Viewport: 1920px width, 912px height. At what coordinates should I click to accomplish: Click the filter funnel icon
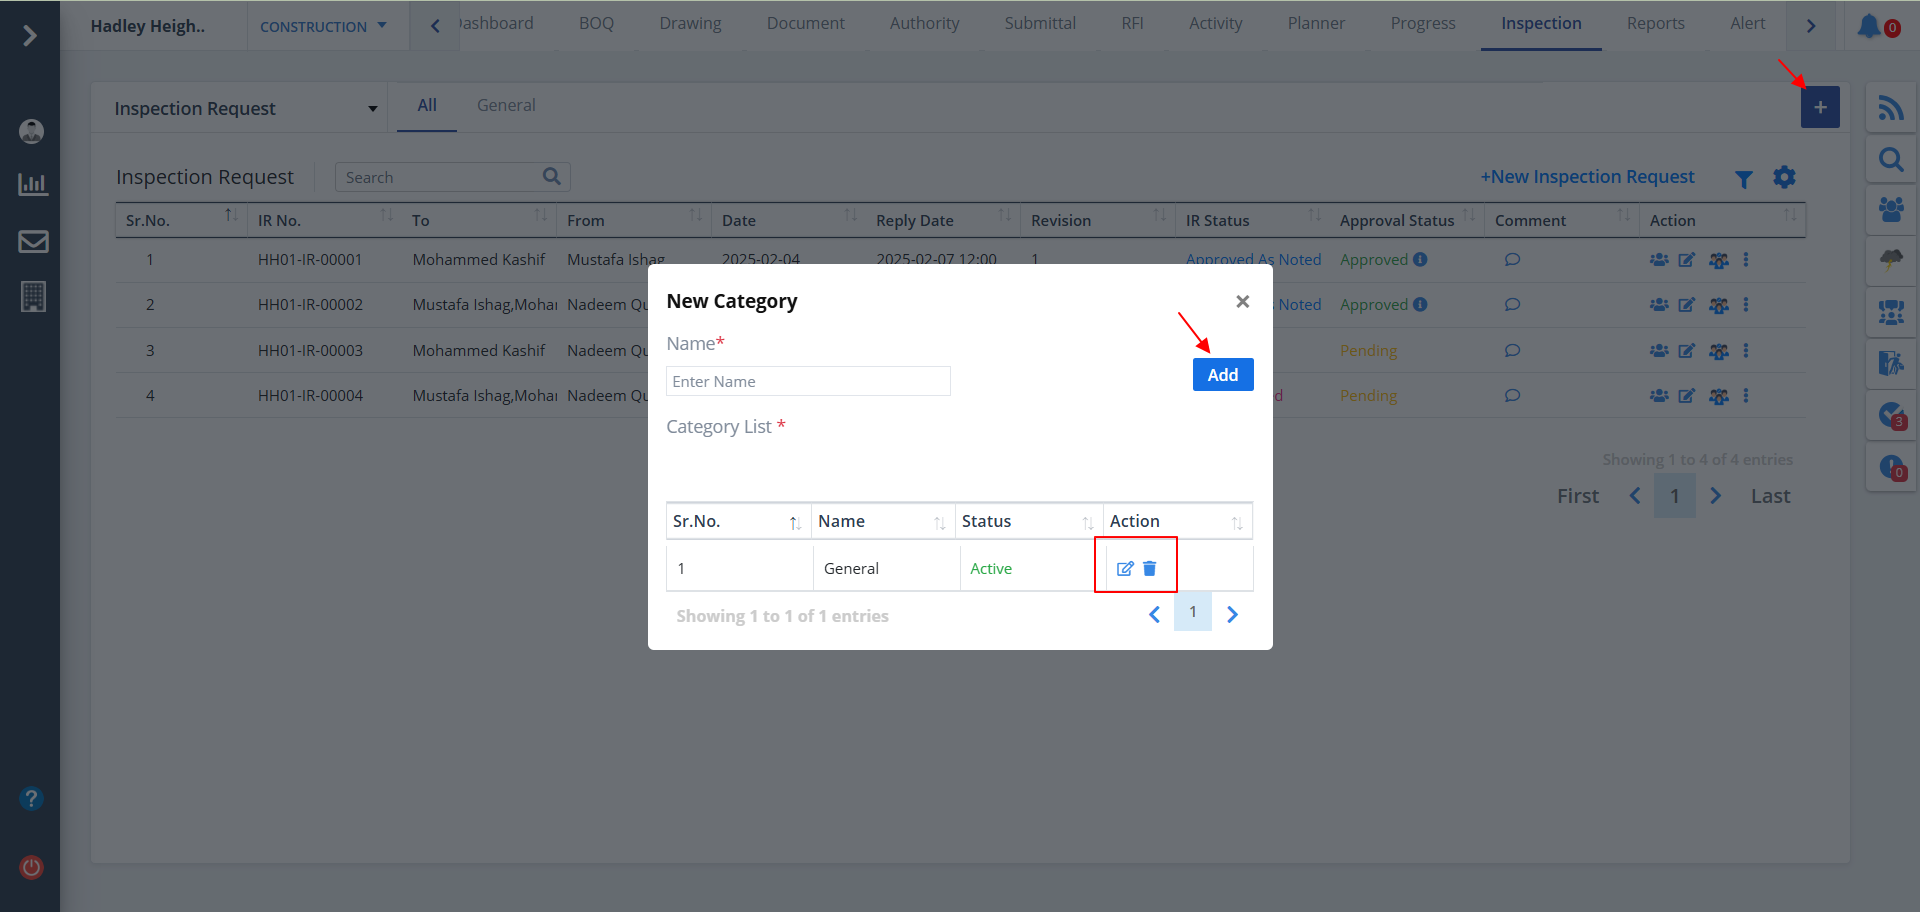(x=1743, y=179)
